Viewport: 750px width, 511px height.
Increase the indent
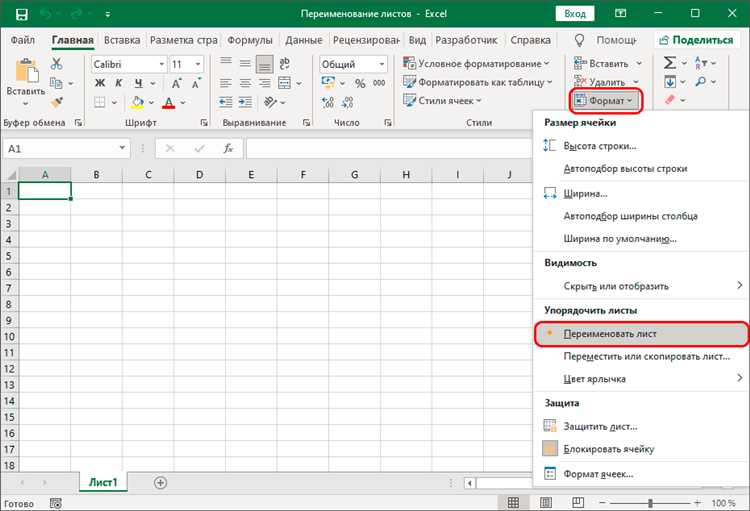(245, 102)
